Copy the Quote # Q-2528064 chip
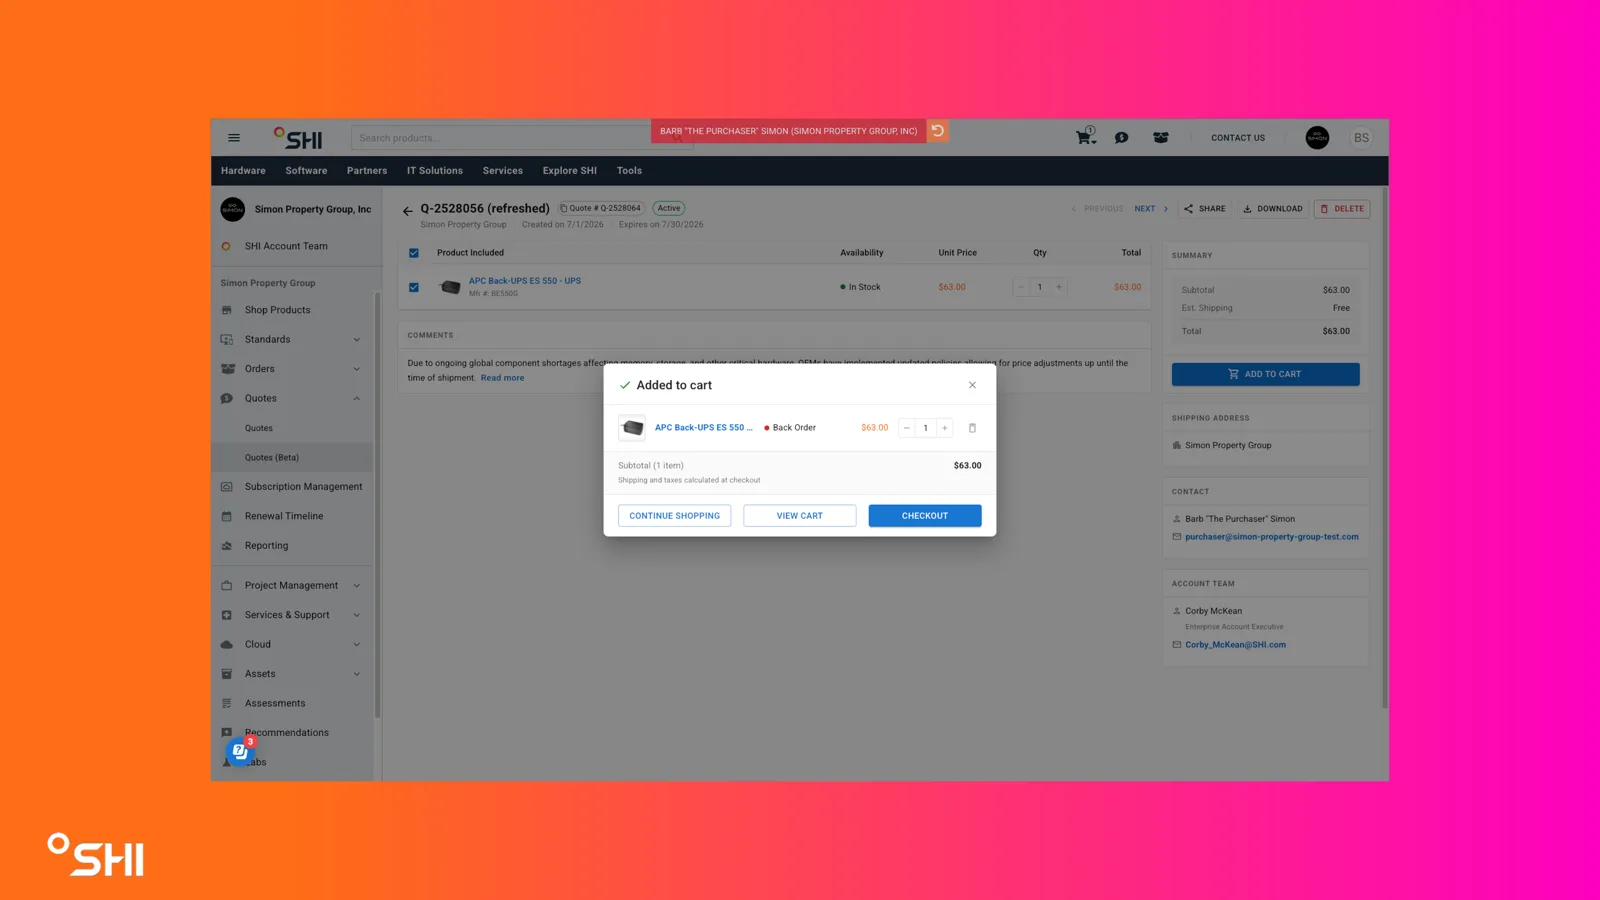 600,208
